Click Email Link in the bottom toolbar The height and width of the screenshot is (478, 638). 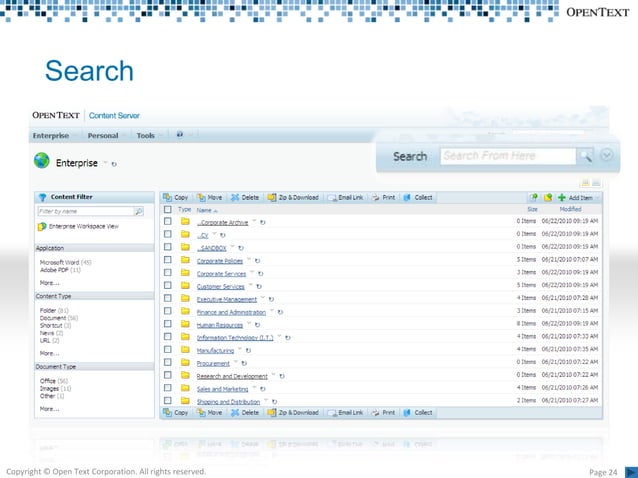[x=345, y=413]
